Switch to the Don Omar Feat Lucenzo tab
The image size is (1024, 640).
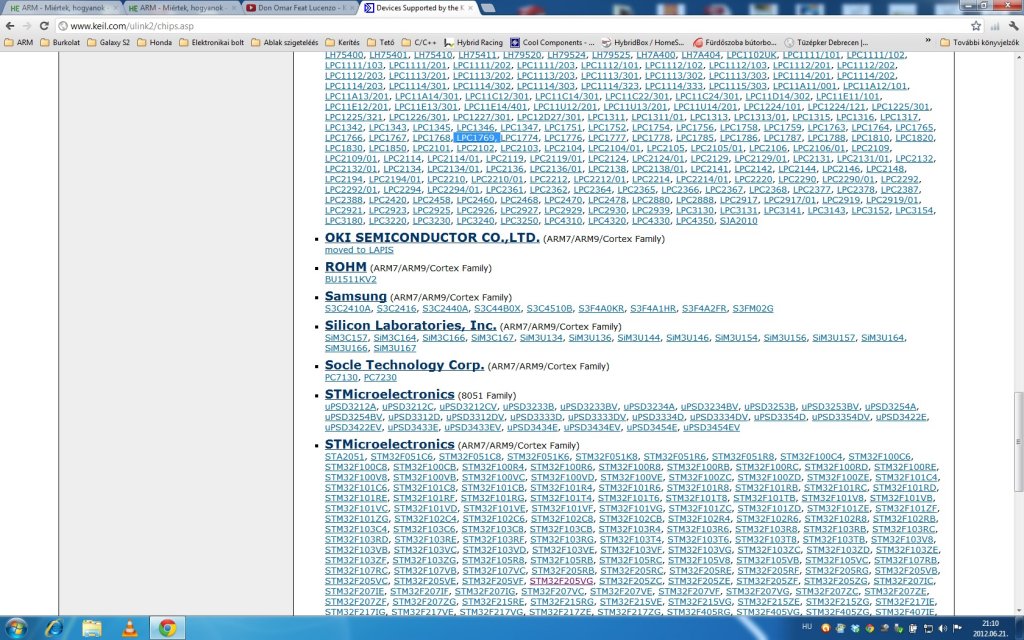(297, 8)
